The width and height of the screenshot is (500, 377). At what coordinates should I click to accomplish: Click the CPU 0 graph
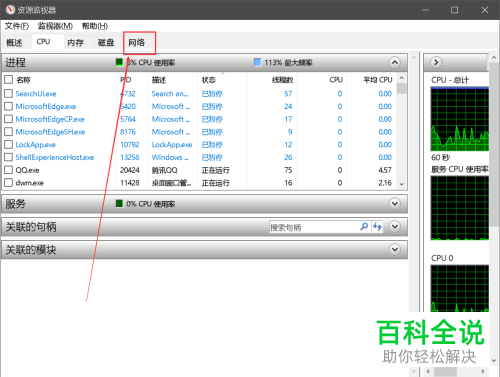460,289
